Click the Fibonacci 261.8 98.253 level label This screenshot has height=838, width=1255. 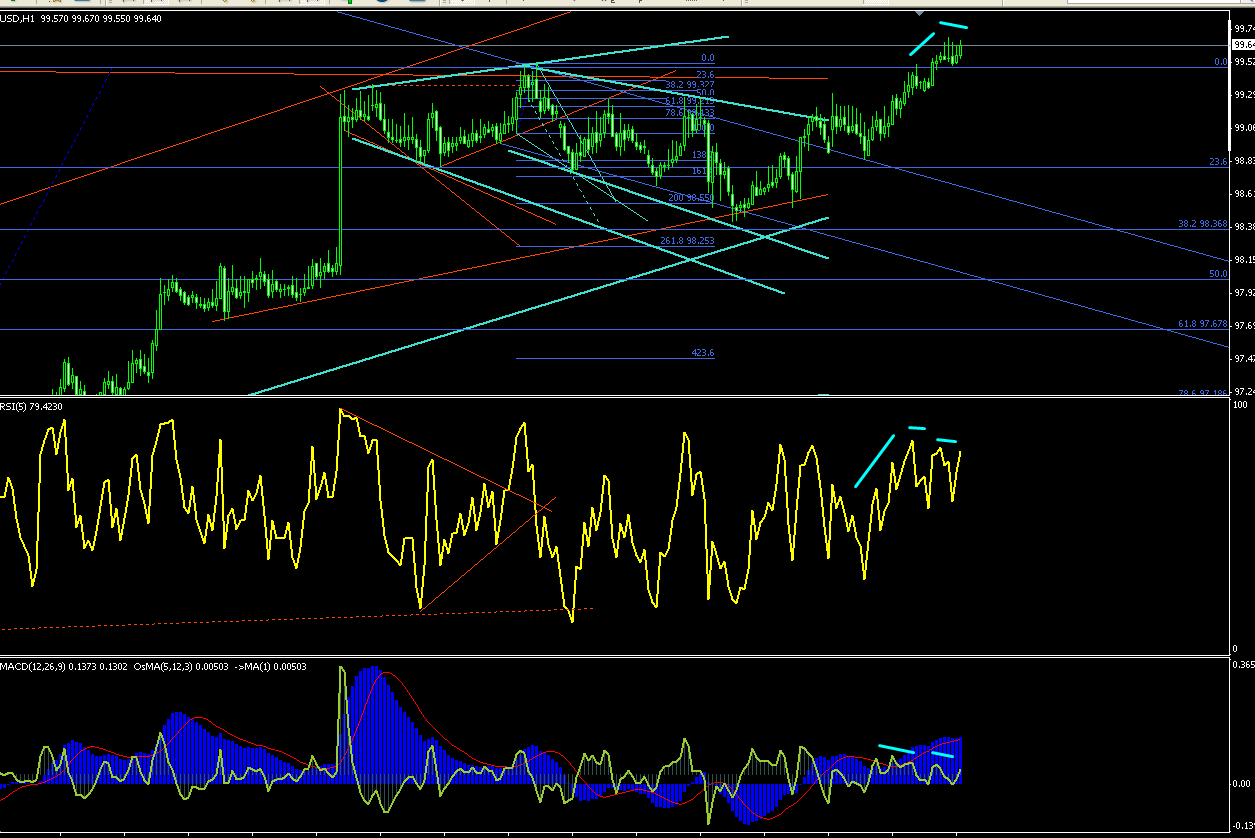tap(687, 241)
